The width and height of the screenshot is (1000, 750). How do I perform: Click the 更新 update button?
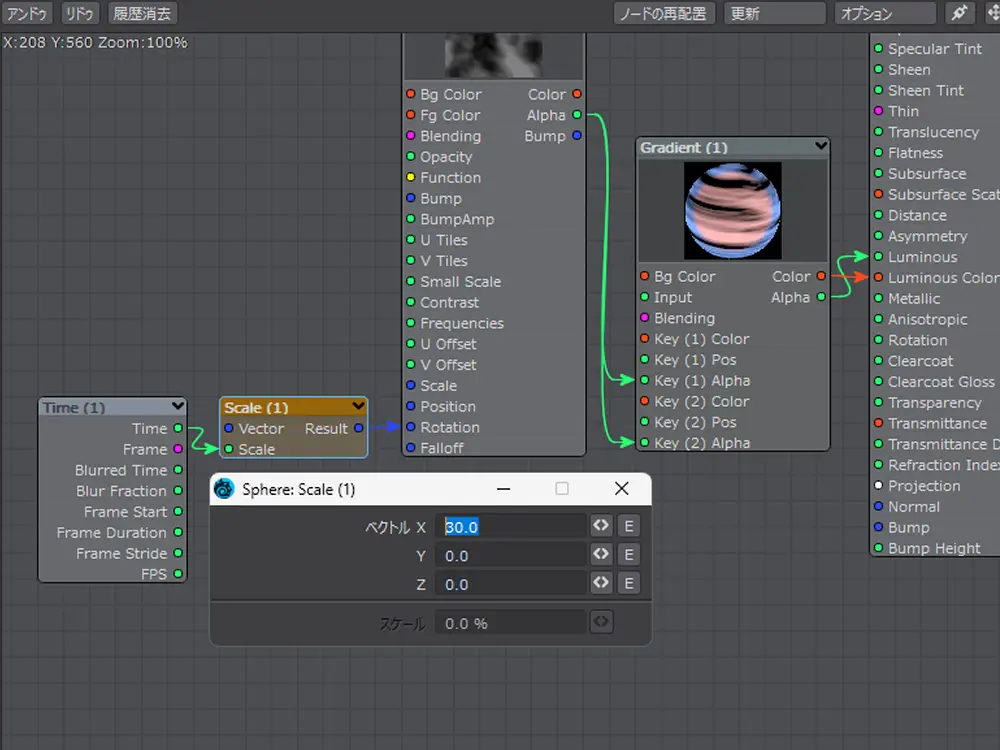point(775,14)
